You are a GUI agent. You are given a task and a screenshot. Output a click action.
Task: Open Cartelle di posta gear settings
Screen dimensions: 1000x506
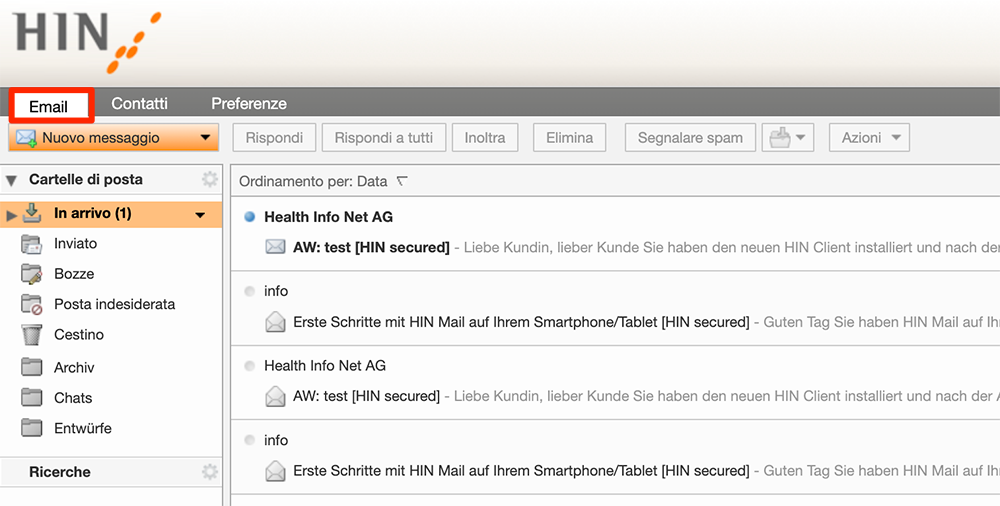pyautogui.click(x=210, y=179)
